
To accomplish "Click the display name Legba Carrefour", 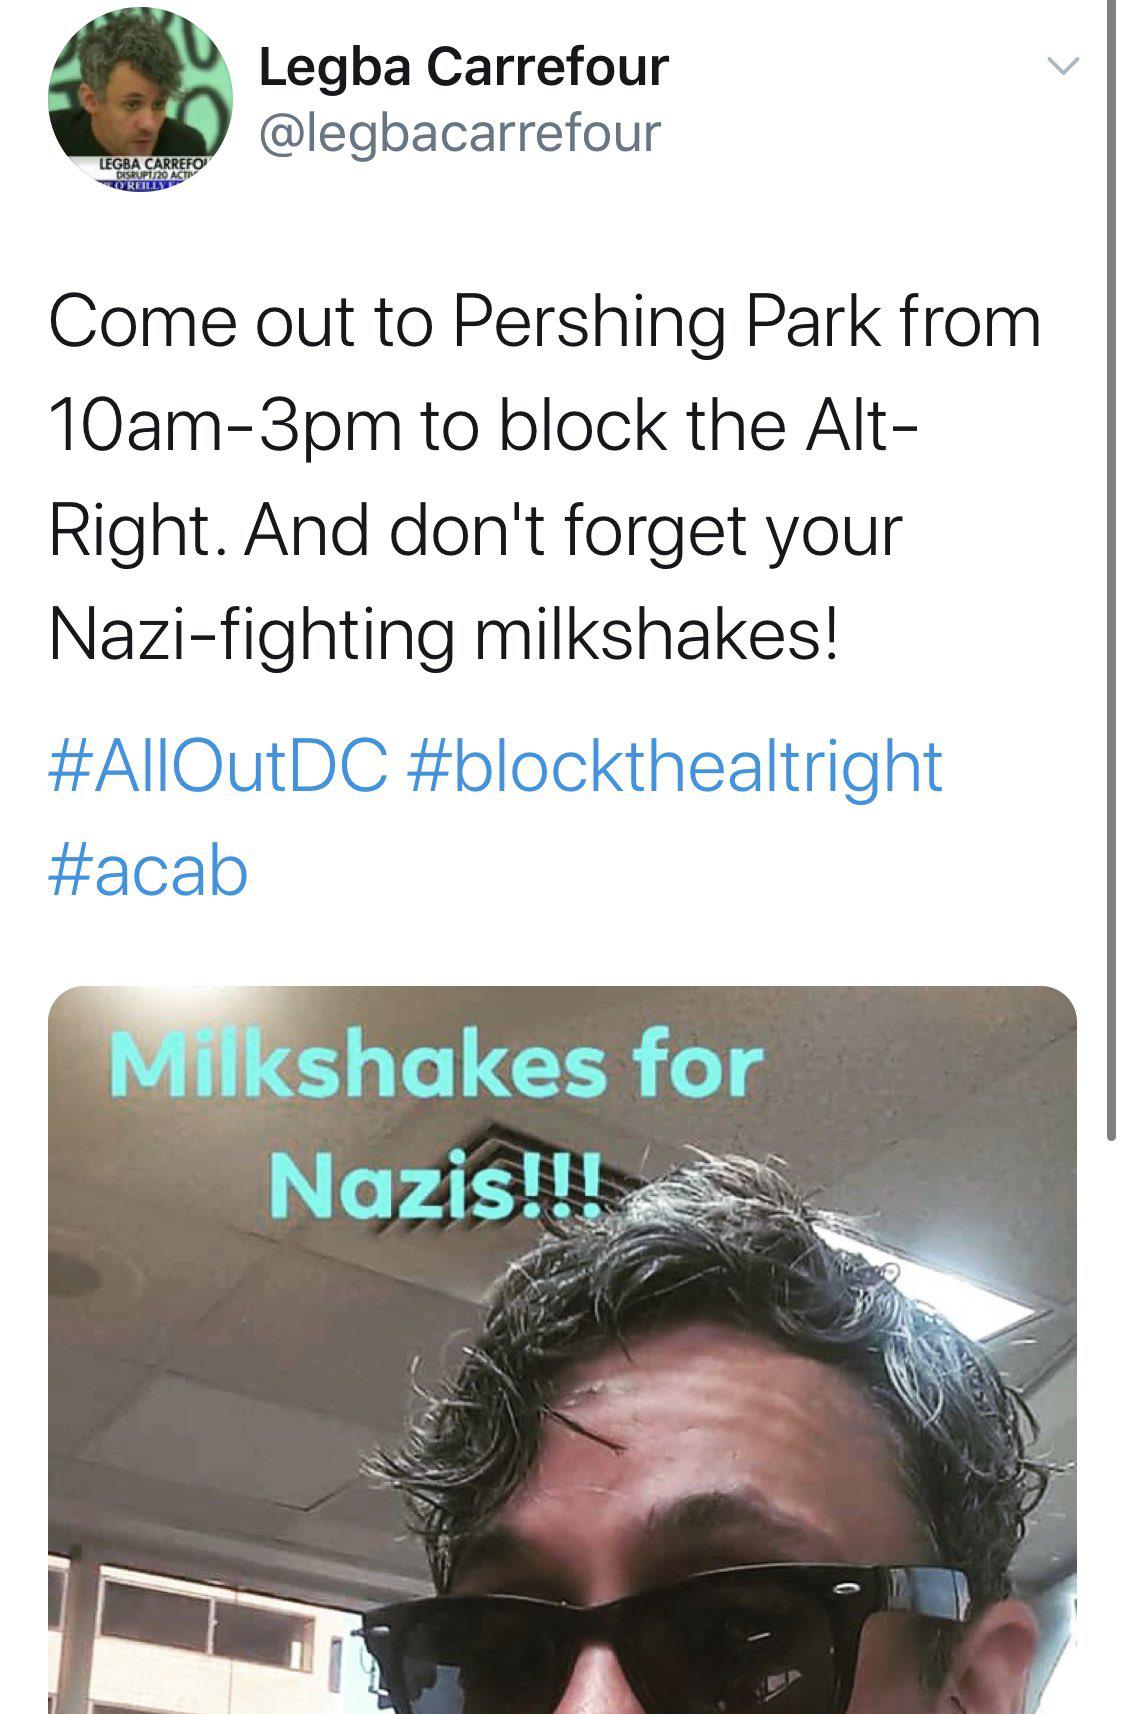I will [463, 67].
